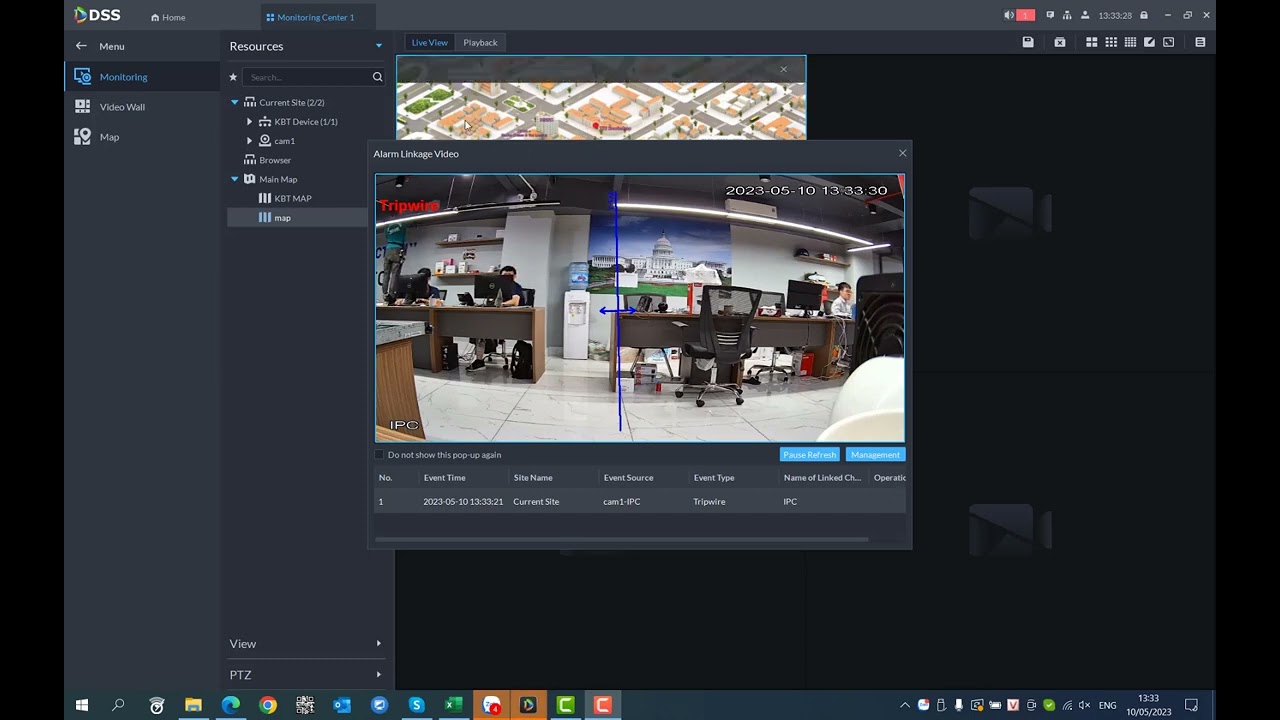The width and height of the screenshot is (1280, 720).
Task: Tick 'Do not show this pop-up again'
Action: click(x=380, y=455)
